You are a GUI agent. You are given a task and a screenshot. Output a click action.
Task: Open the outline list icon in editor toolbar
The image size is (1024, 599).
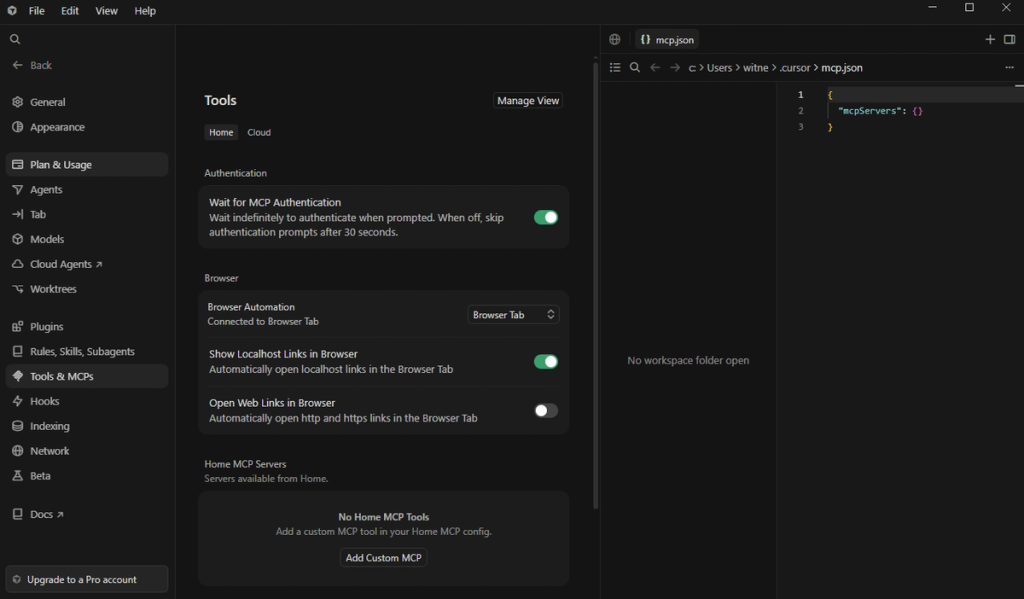click(615, 67)
